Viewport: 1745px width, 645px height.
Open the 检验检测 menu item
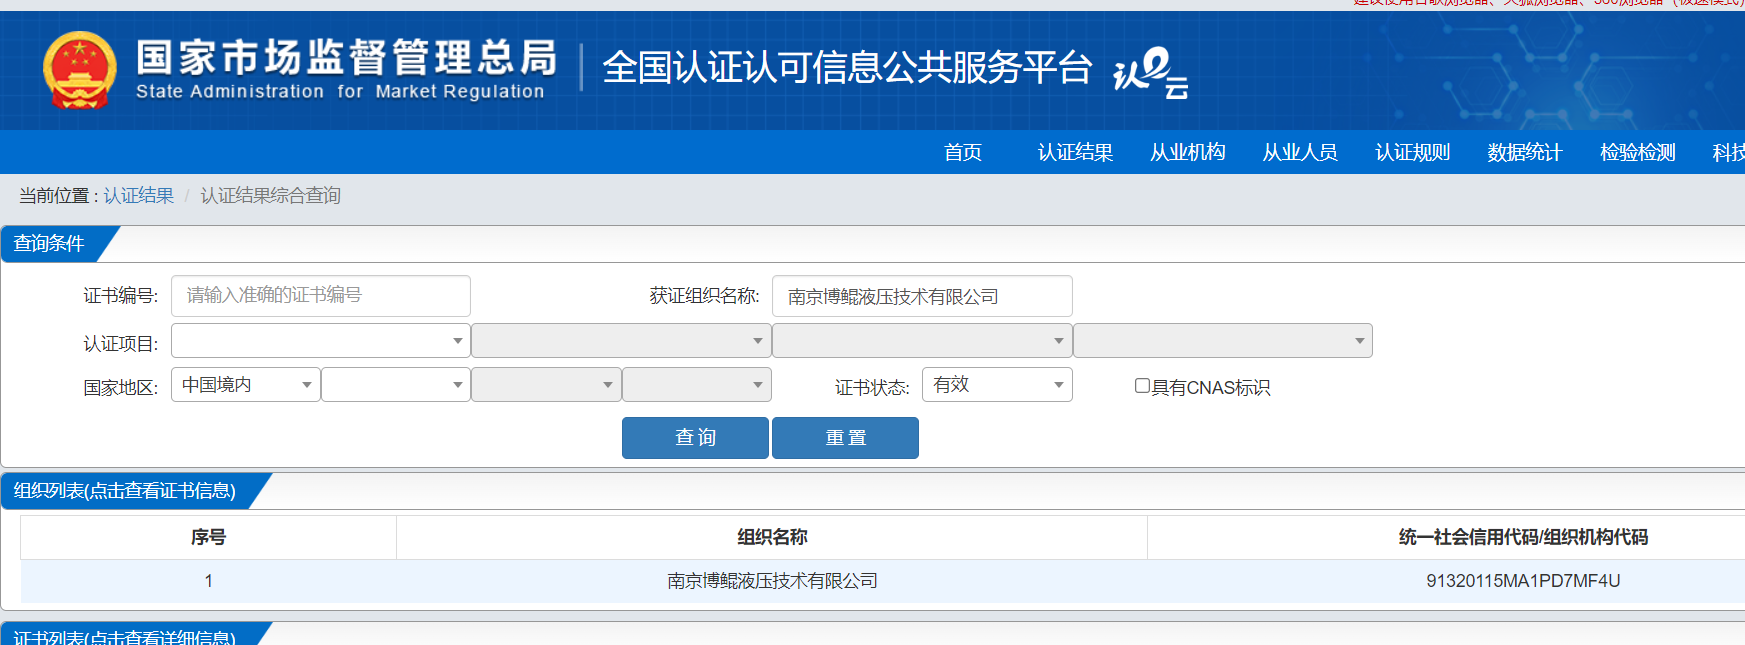click(x=1637, y=152)
